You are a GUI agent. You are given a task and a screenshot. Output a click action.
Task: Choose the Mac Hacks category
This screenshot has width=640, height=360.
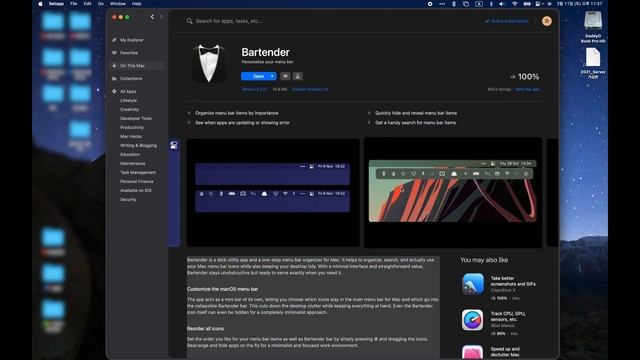(x=131, y=136)
